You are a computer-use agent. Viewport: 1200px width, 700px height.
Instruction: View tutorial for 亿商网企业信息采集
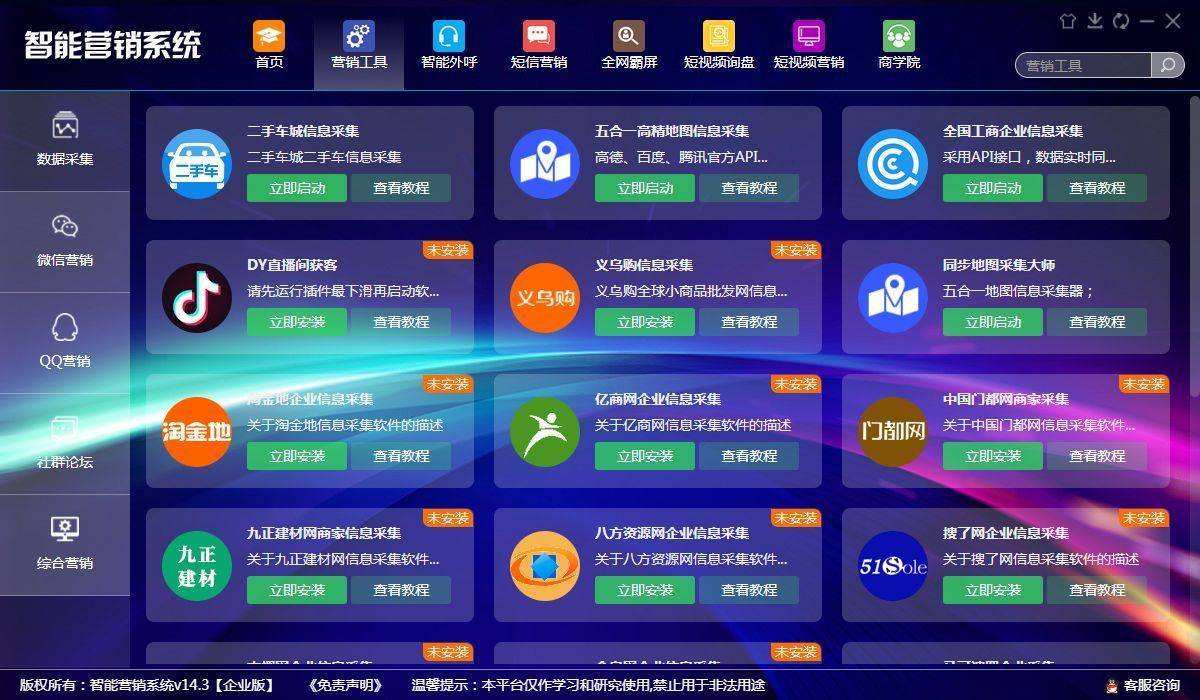(x=749, y=456)
